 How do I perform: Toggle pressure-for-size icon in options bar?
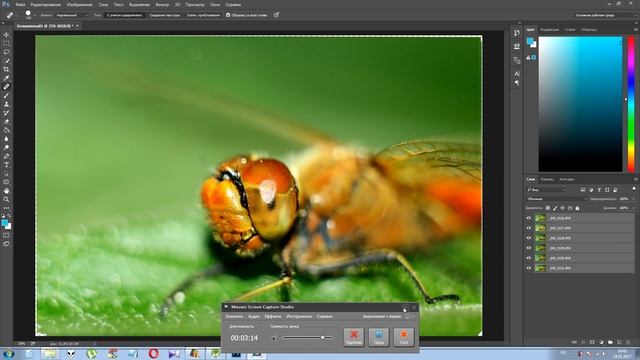pyautogui.click(x=276, y=15)
